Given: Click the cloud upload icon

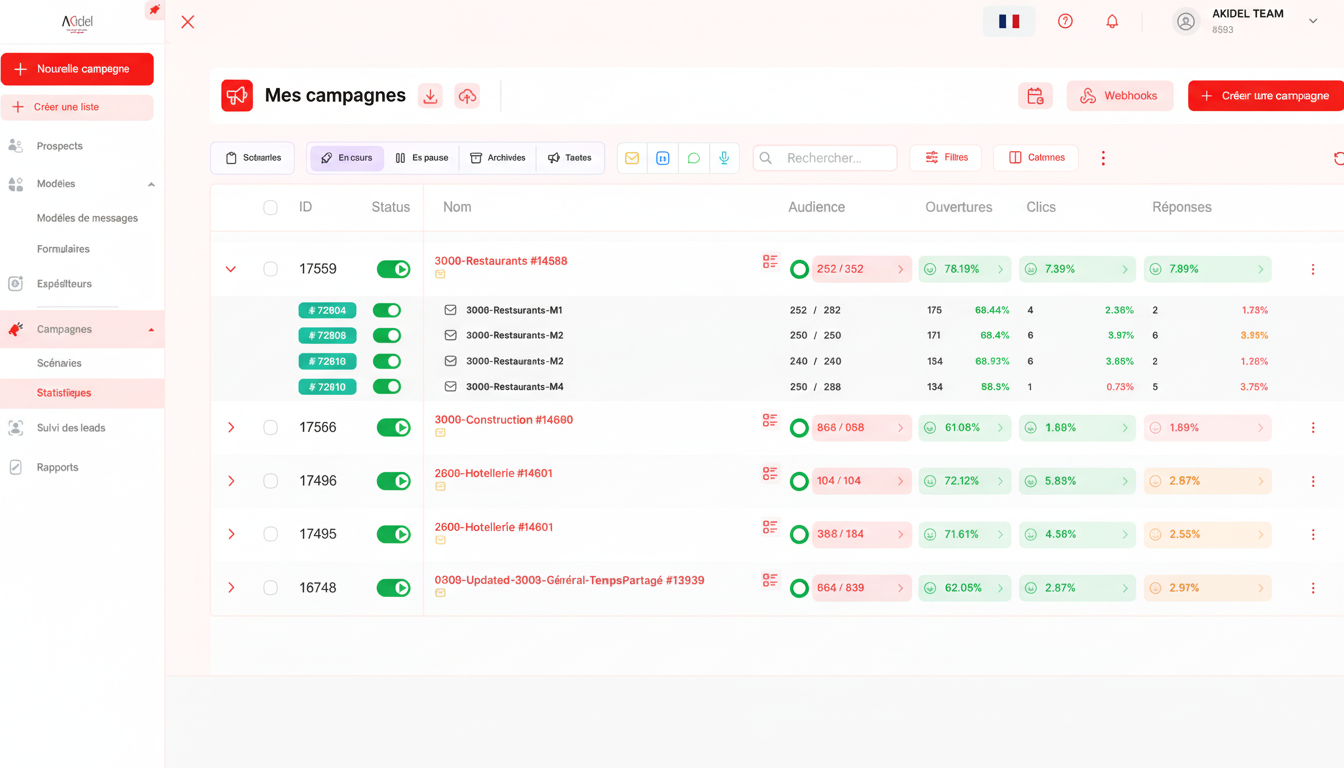Looking at the screenshot, I should pyautogui.click(x=467, y=96).
